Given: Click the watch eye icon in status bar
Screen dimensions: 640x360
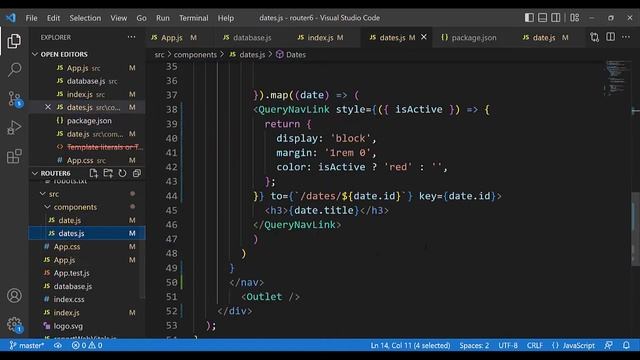Looking at the screenshot, I should [58, 345].
